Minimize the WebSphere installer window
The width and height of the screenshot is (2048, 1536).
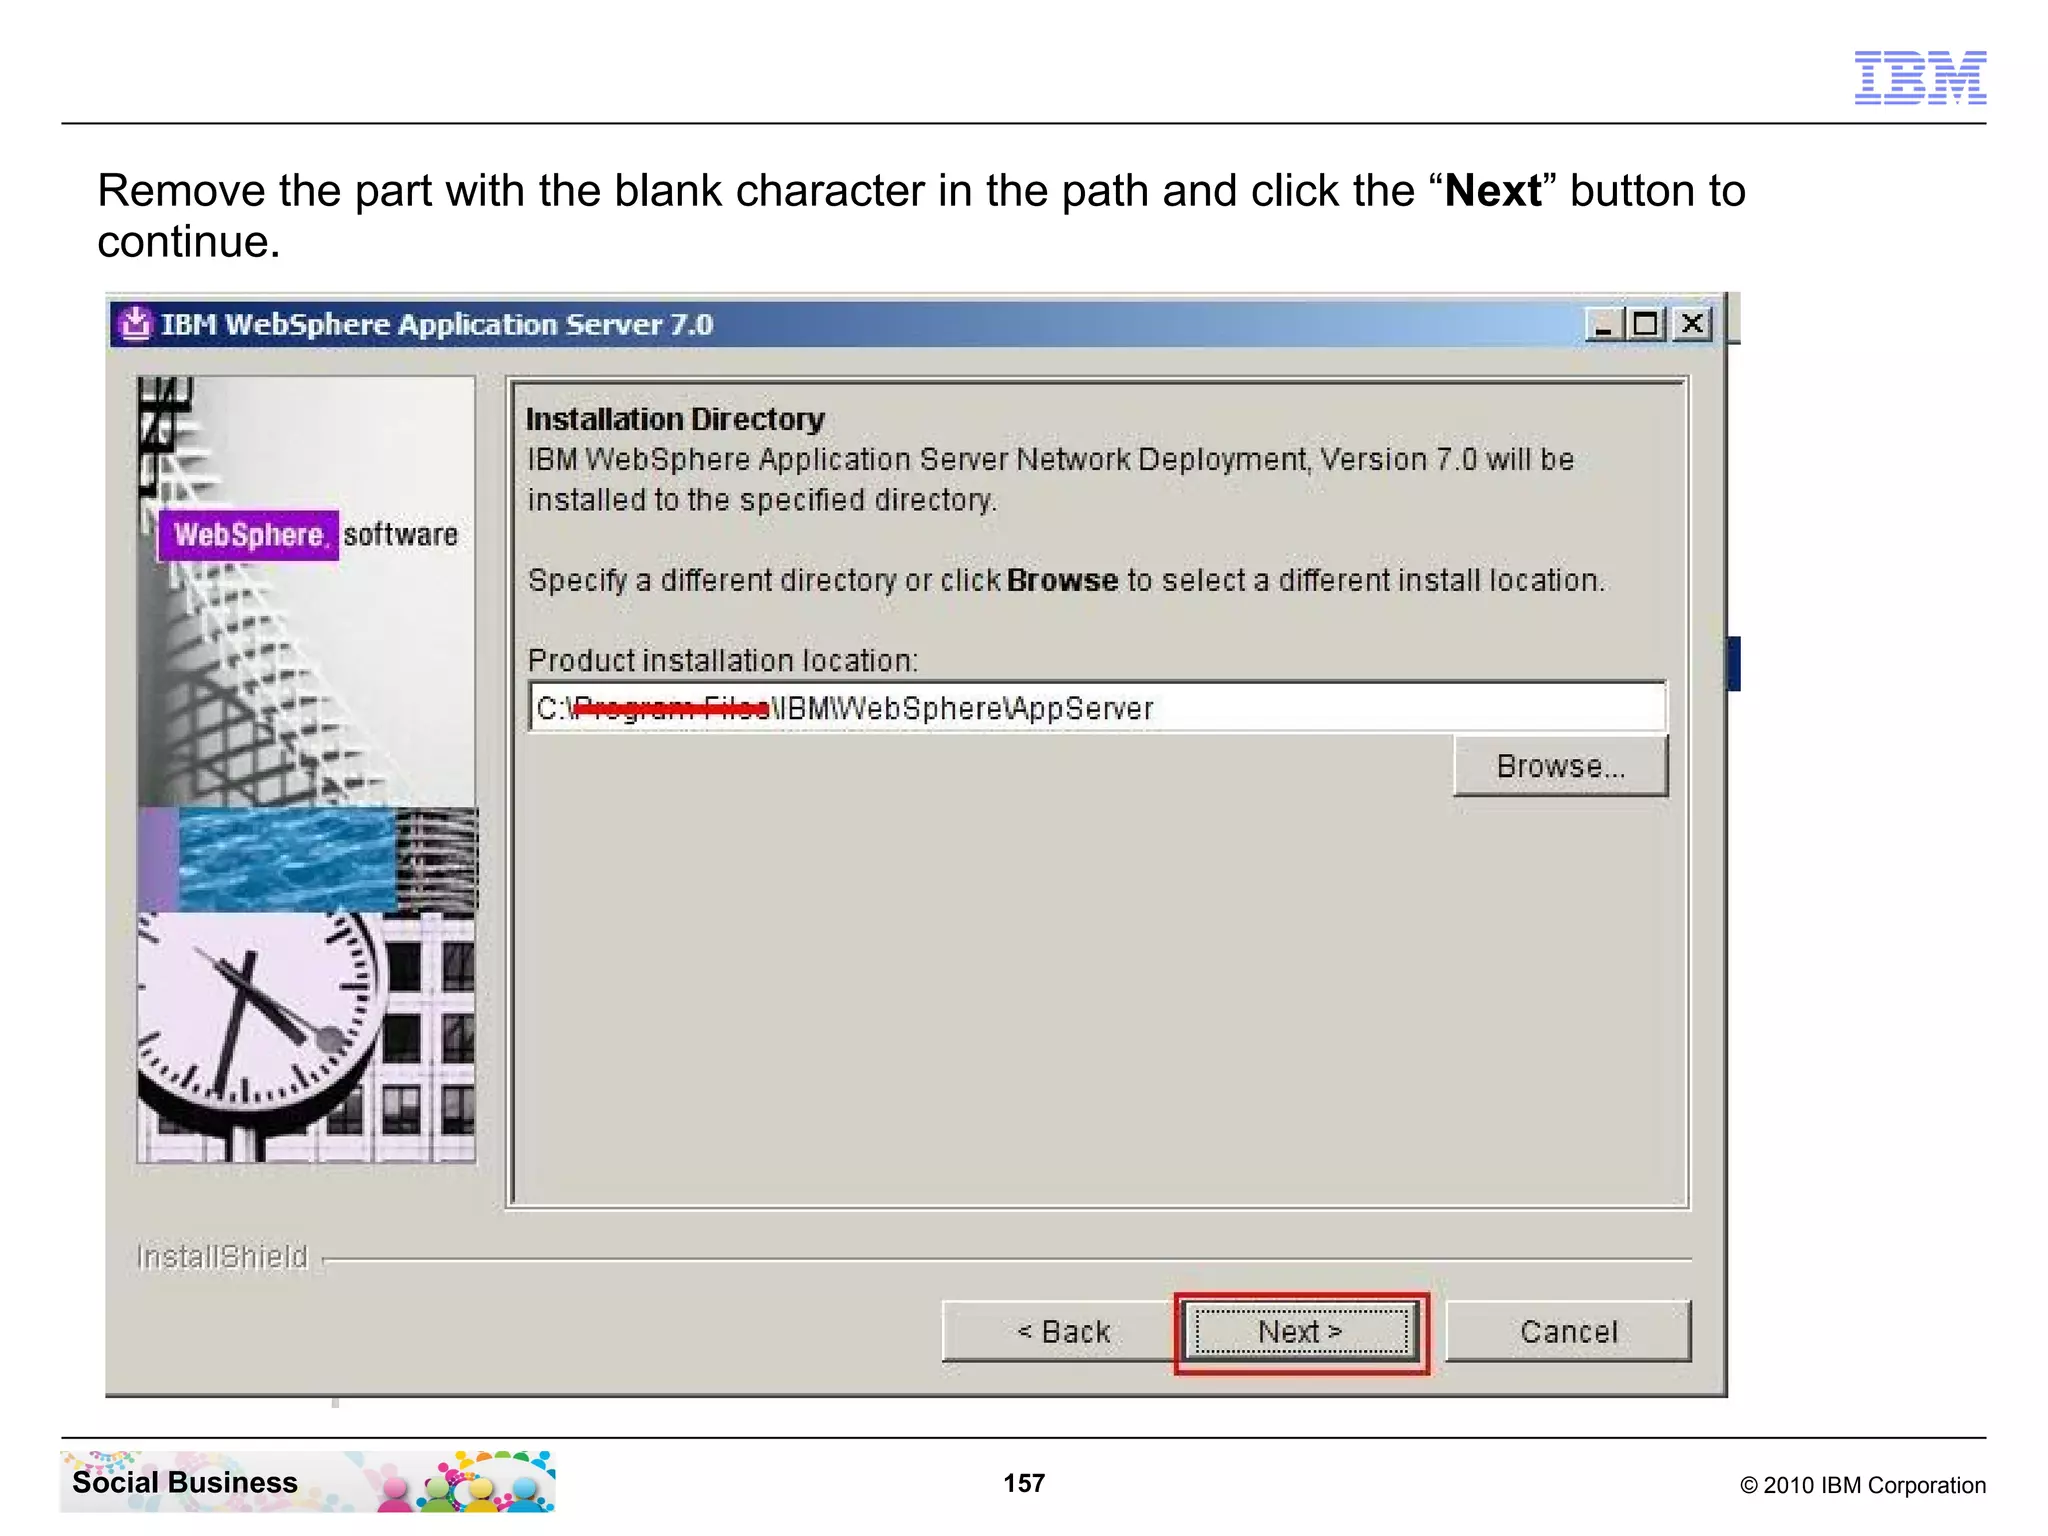point(1604,324)
